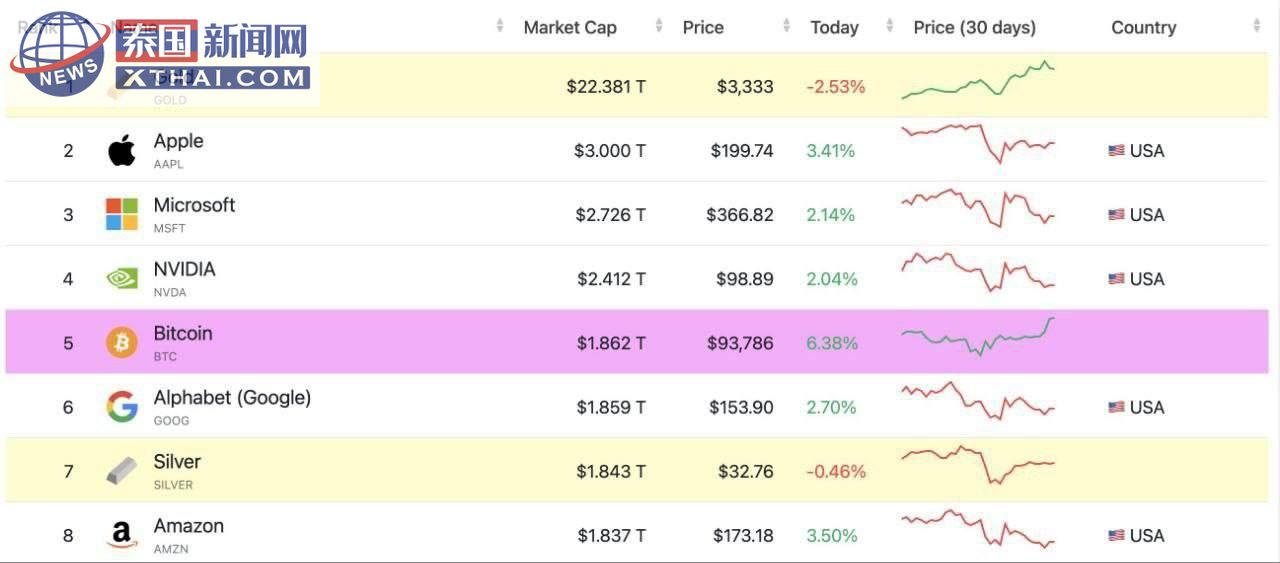
Task: Click the Apple logo icon
Action: click(x=122, y=151)
